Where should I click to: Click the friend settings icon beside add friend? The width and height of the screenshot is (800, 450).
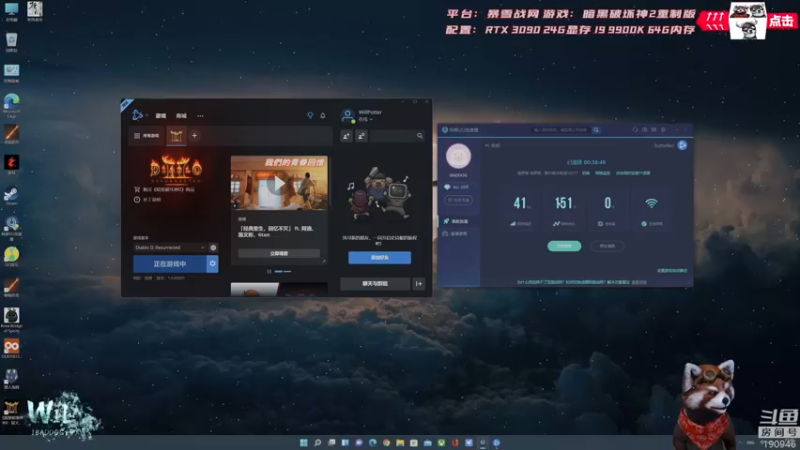click(361, 136)
